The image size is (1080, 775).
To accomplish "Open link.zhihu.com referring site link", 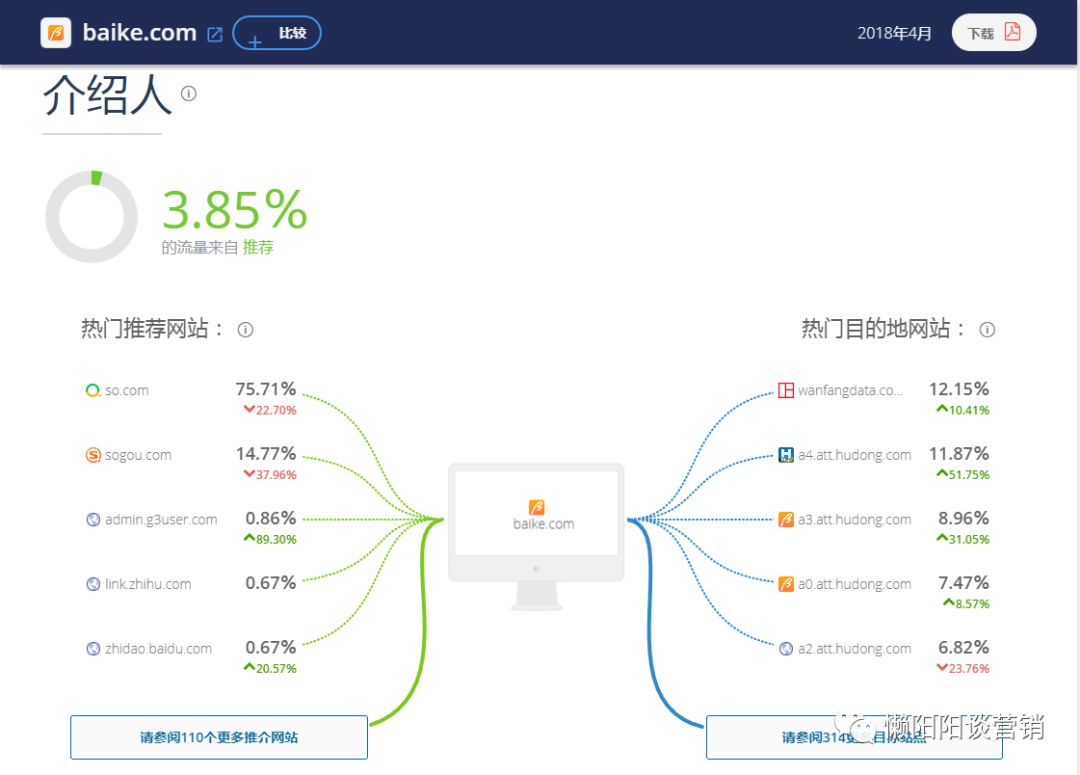I will point(148,584).
